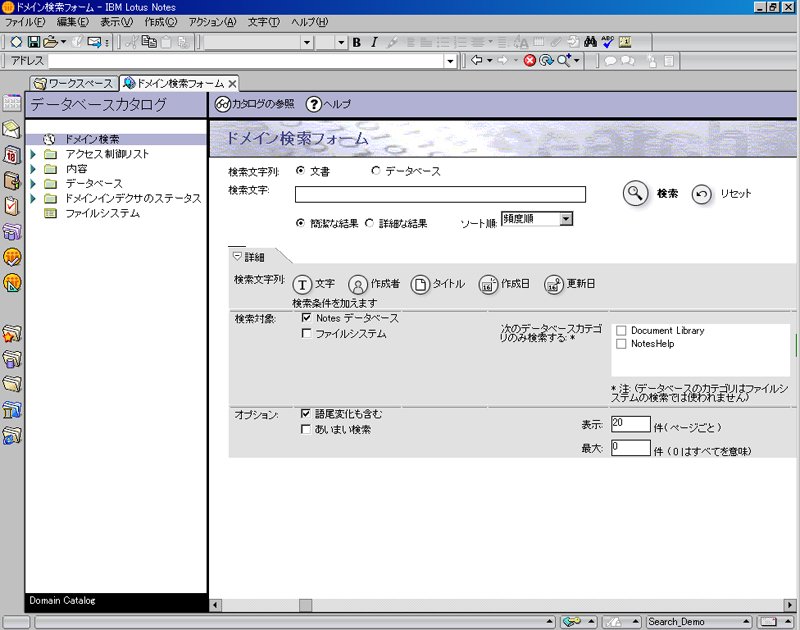Open the ソート順 sort order dropdown
The image size is (800, 630).
[566, 219]
